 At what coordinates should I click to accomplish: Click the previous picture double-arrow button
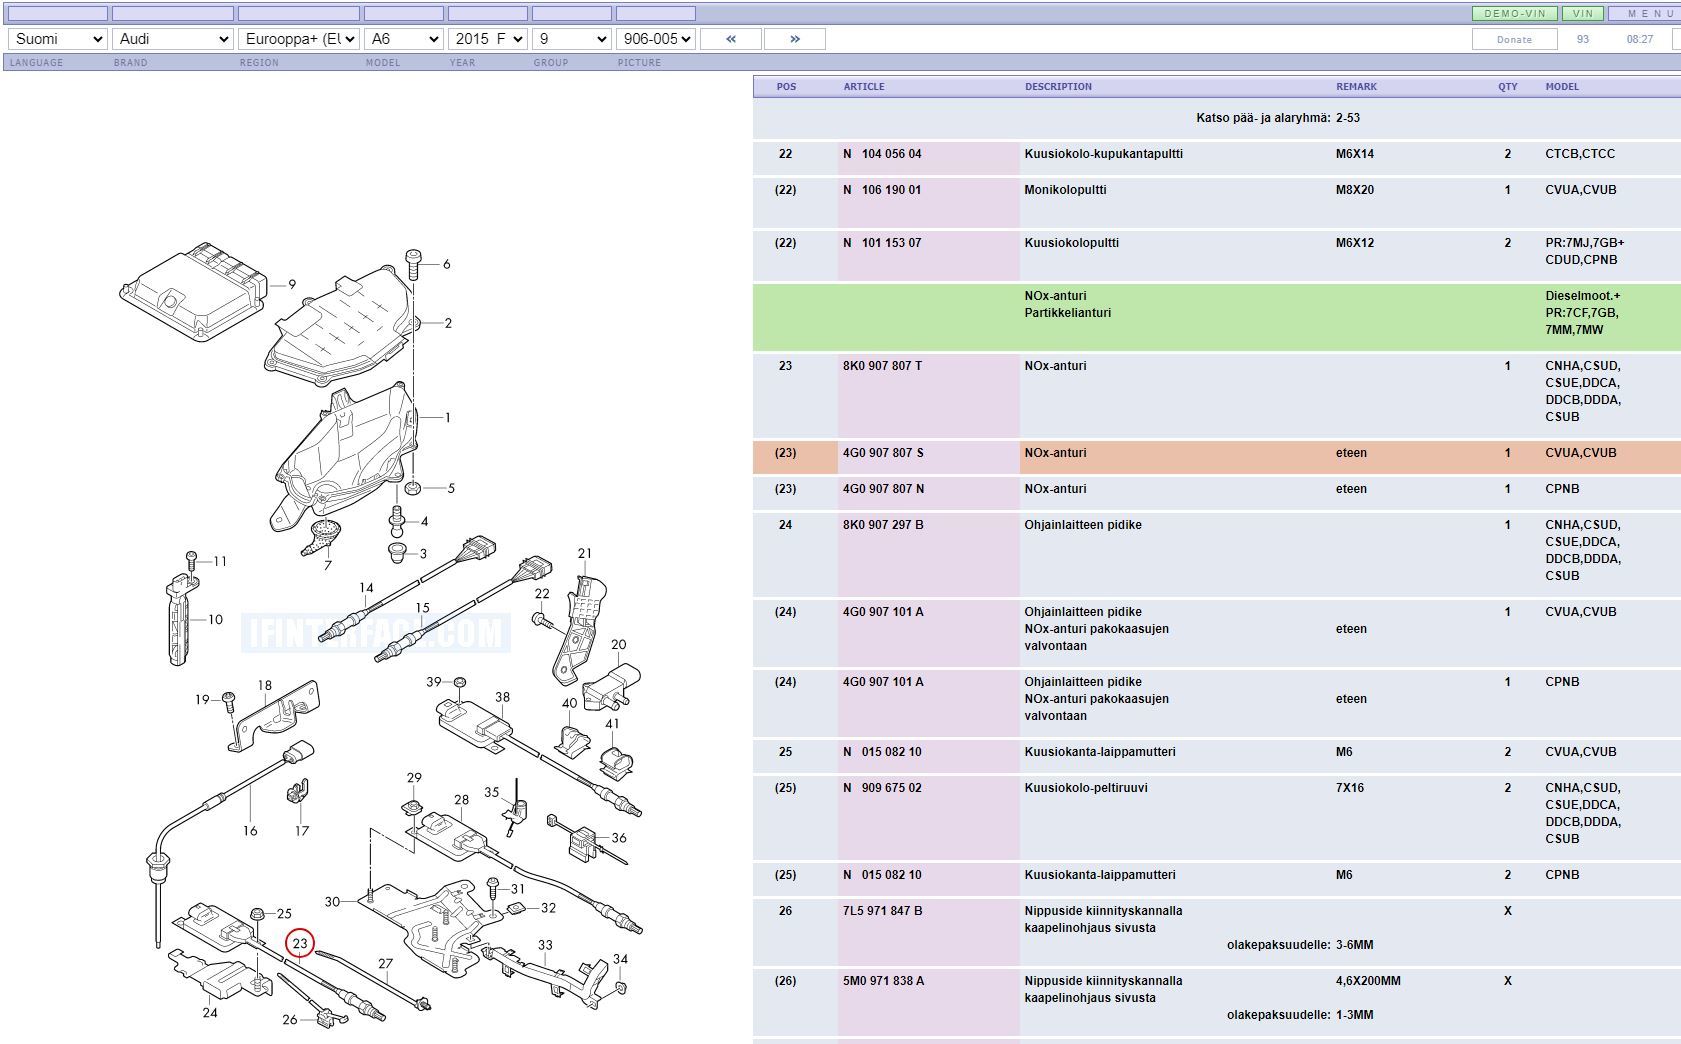730,39
